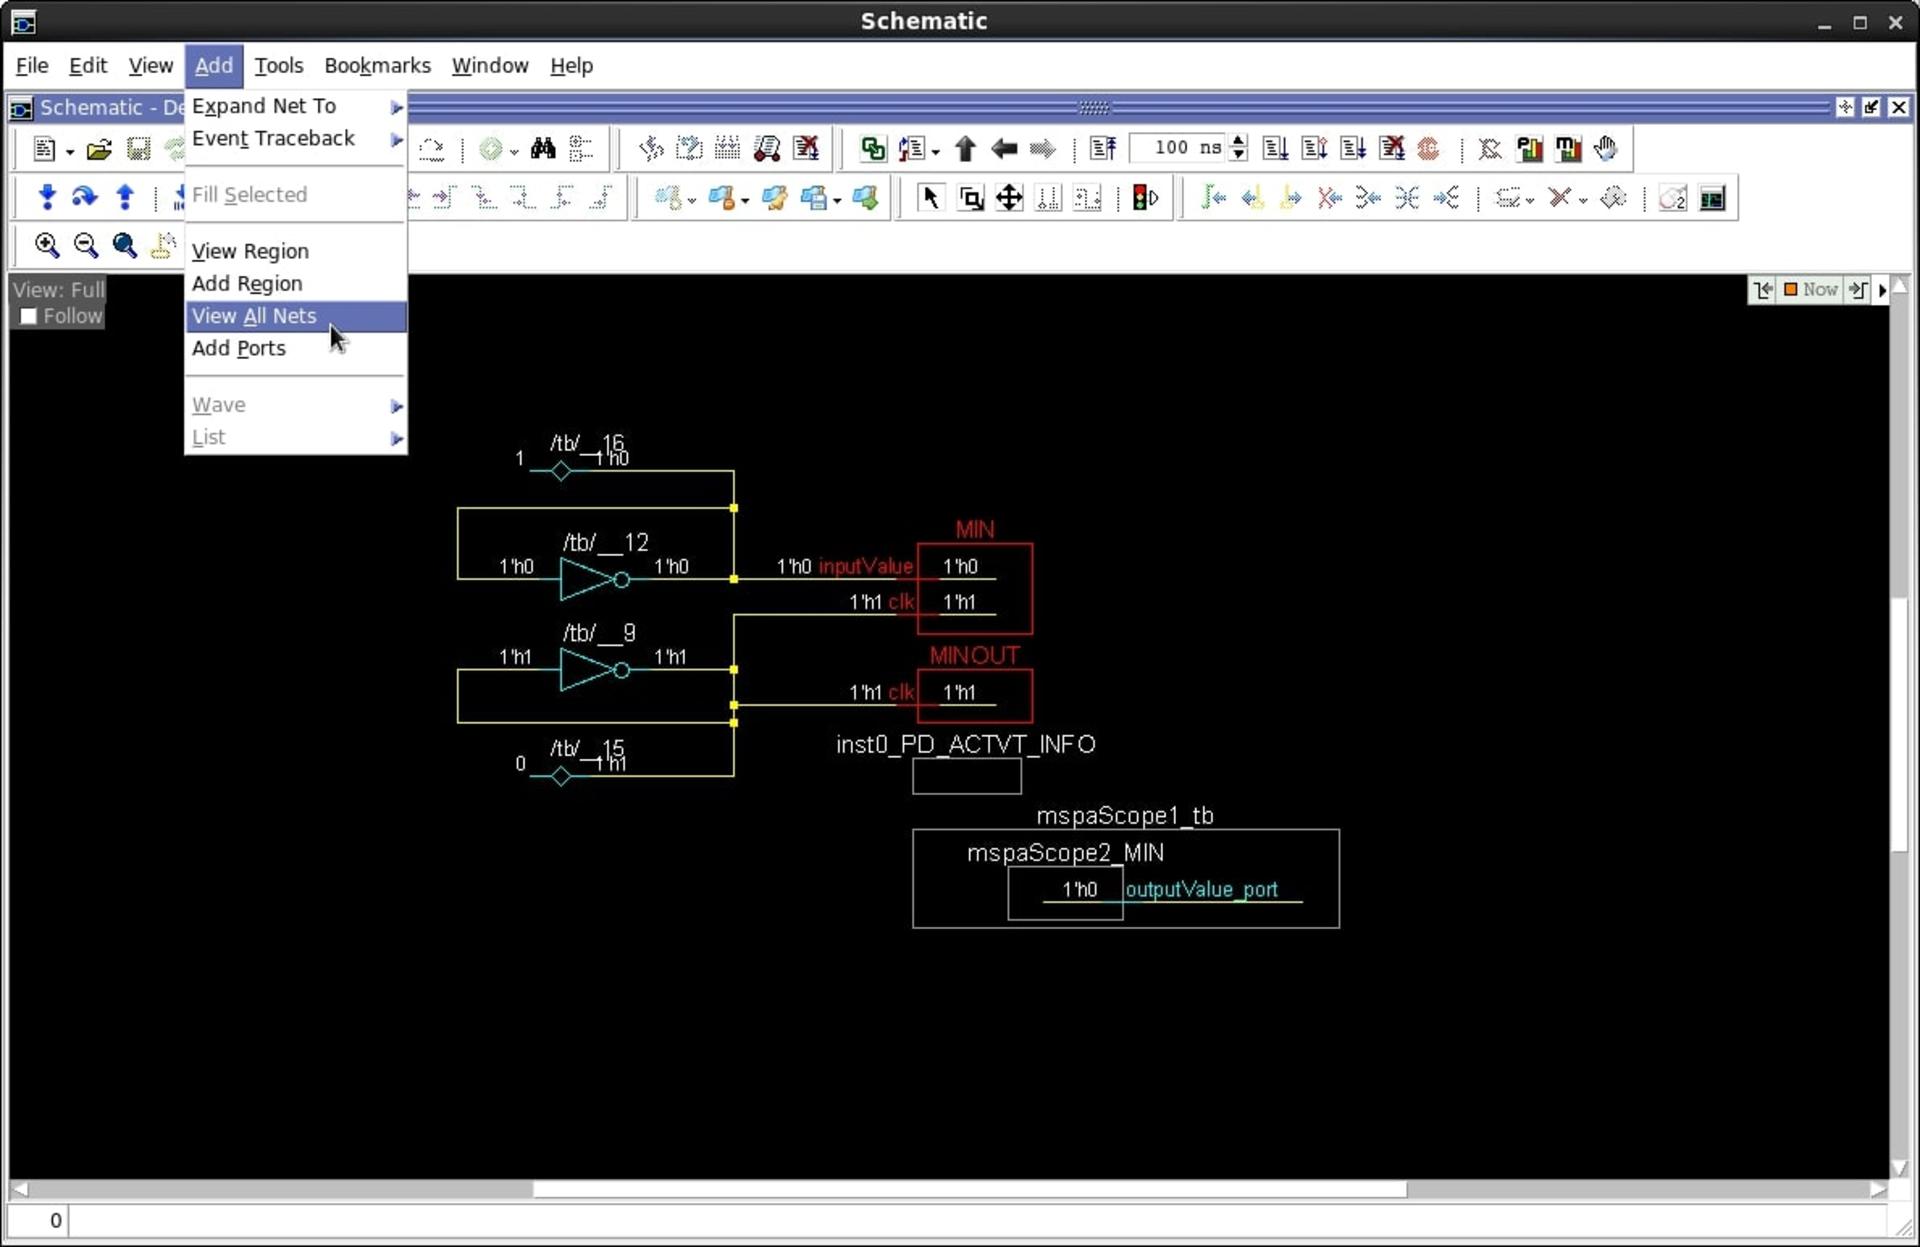Click the dark panel icon at toolbar end
Image resolution: width=1920 pixels, height=1247 pixels.
click(1712, 198)
